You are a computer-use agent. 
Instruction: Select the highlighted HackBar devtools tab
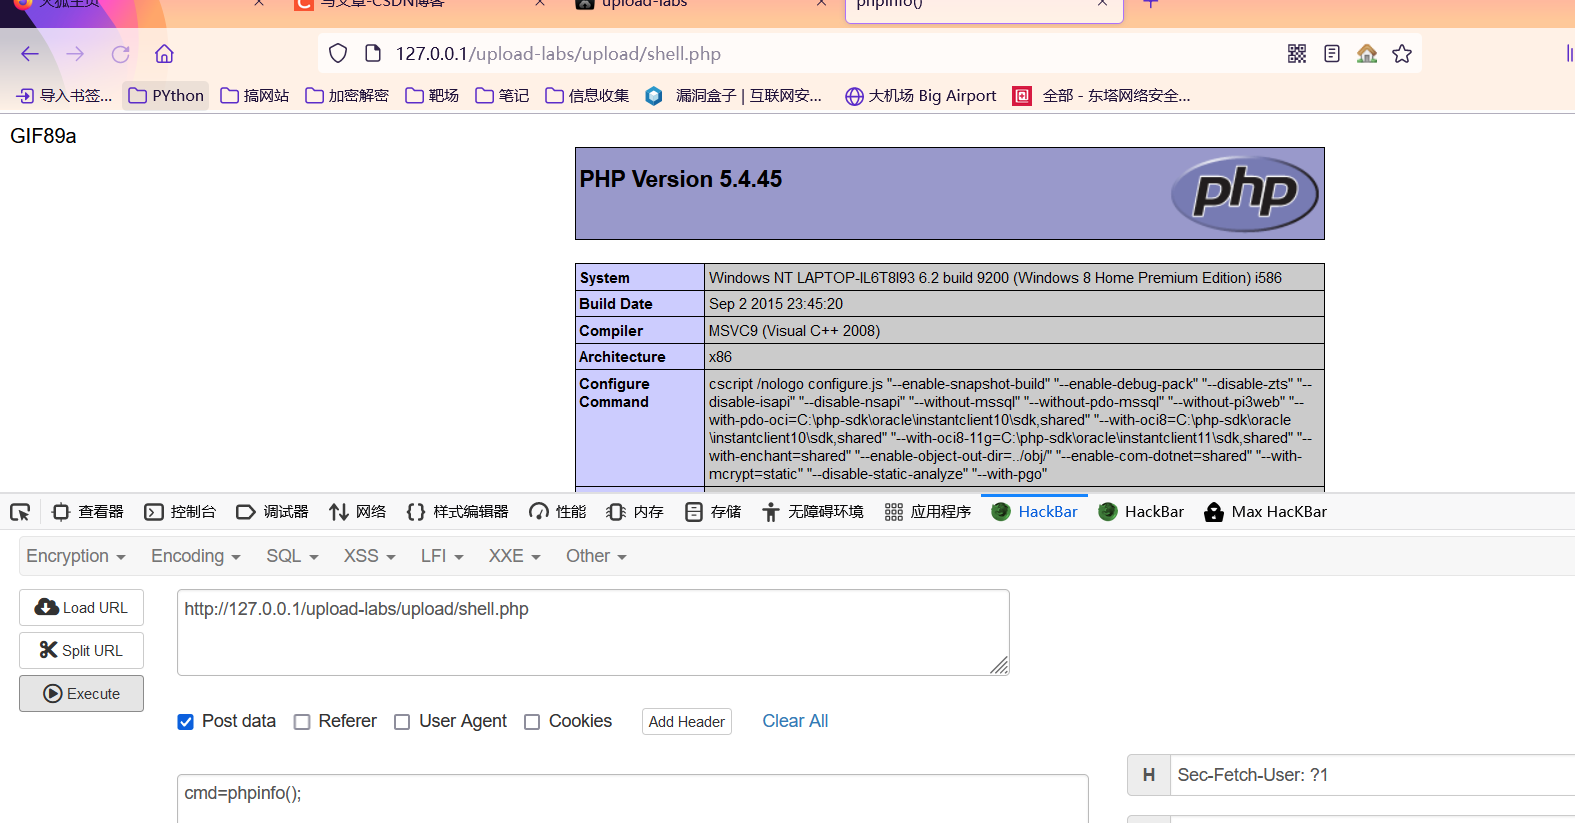[x=1034, y=512]
